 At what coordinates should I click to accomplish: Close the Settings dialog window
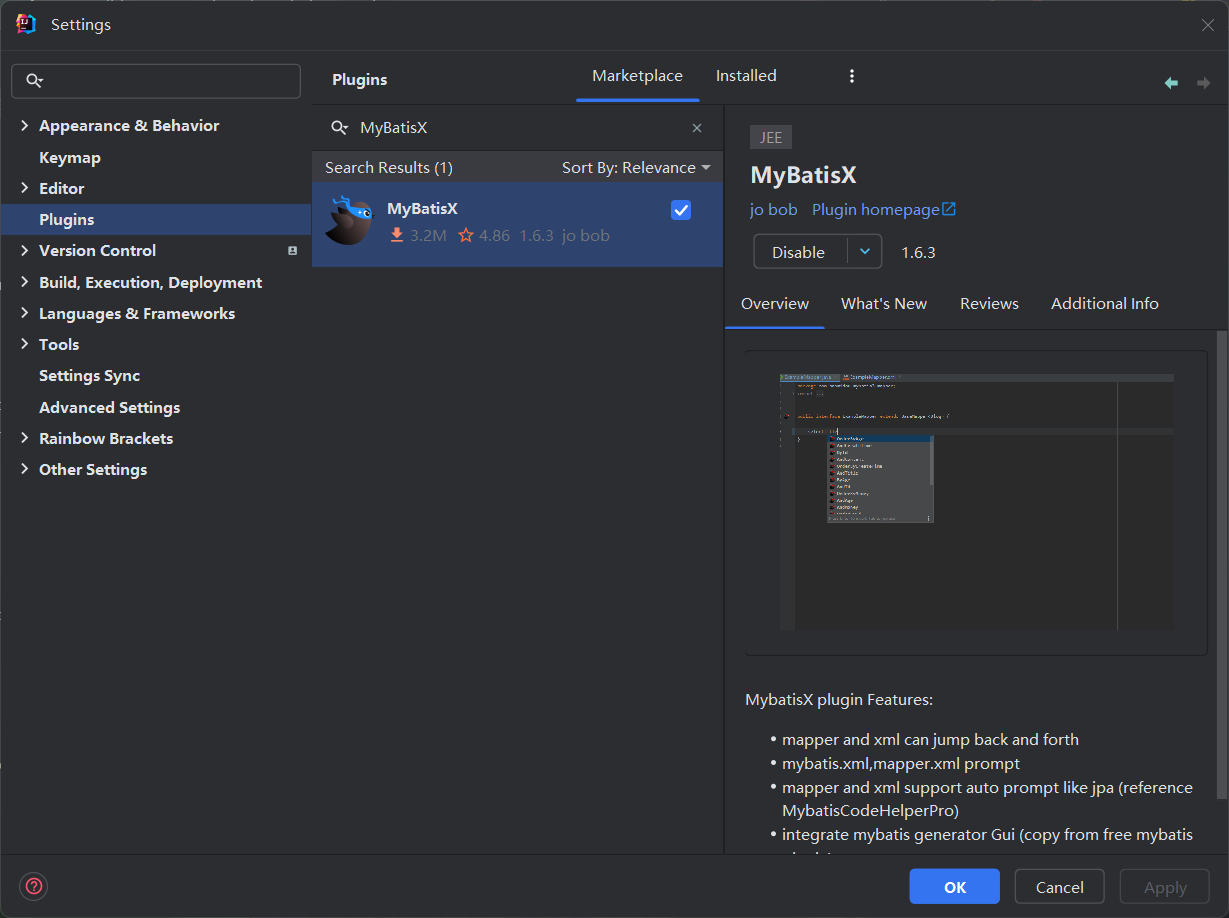[x=1208, y=25]
